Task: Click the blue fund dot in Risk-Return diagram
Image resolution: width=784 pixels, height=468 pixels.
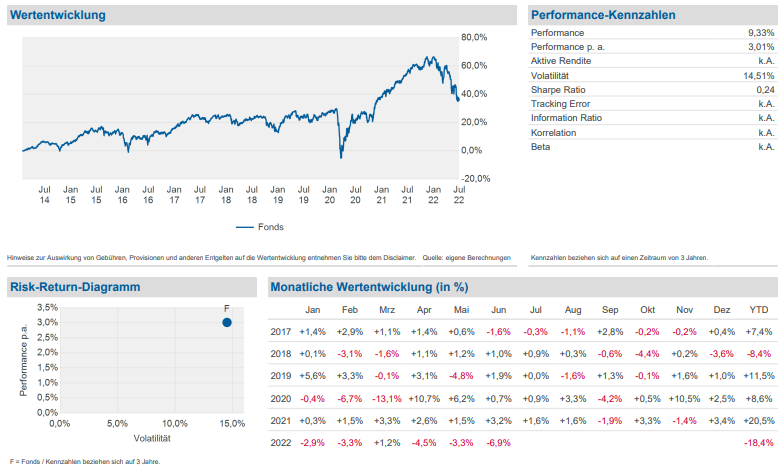Action: pos(227,322)
